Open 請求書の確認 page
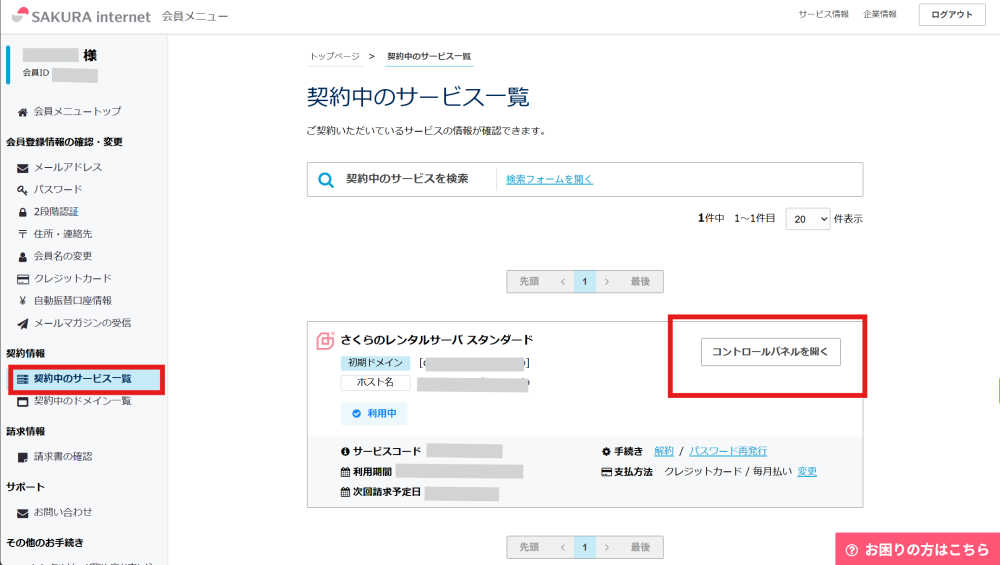This screenshot has width=1000, height=565. (x=63, y=457)
